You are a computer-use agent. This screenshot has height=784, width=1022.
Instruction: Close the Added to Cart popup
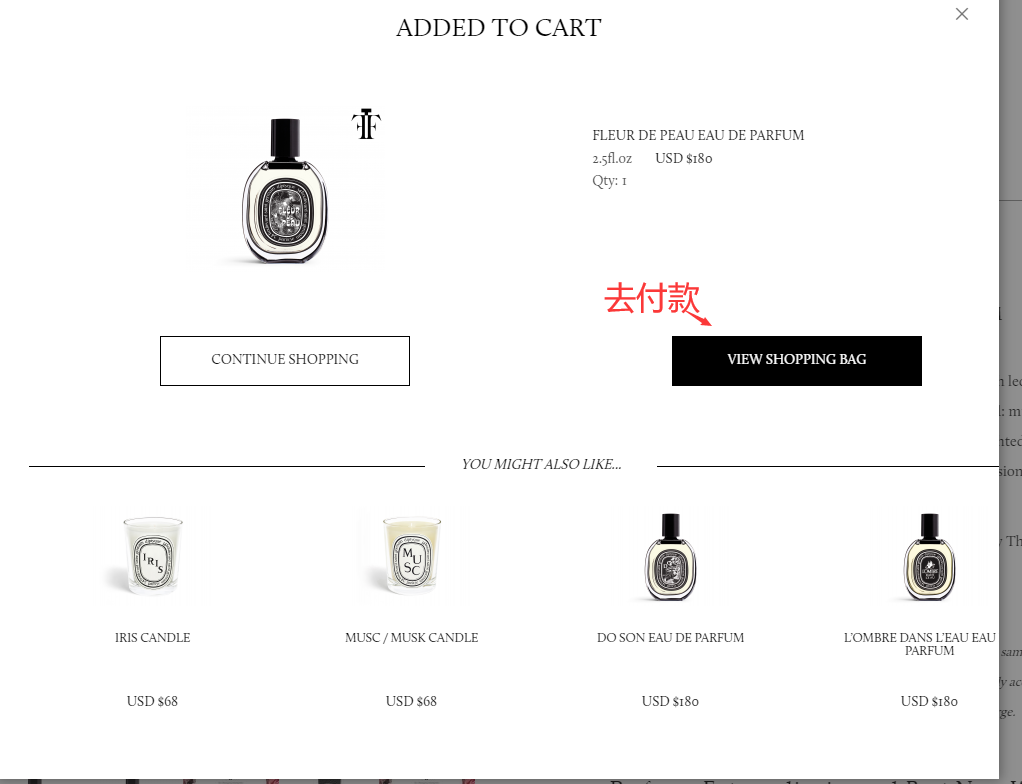pos(961,14)
